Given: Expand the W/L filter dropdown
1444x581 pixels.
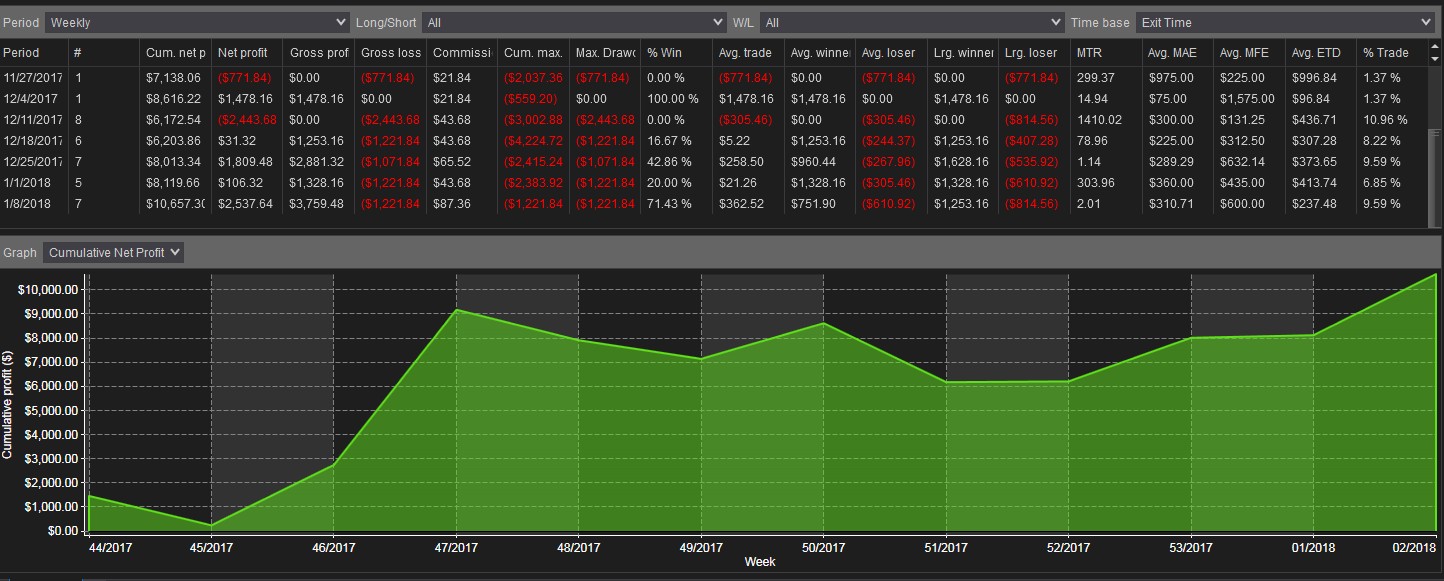Looking at the screenshot, I should coord(912,22).
